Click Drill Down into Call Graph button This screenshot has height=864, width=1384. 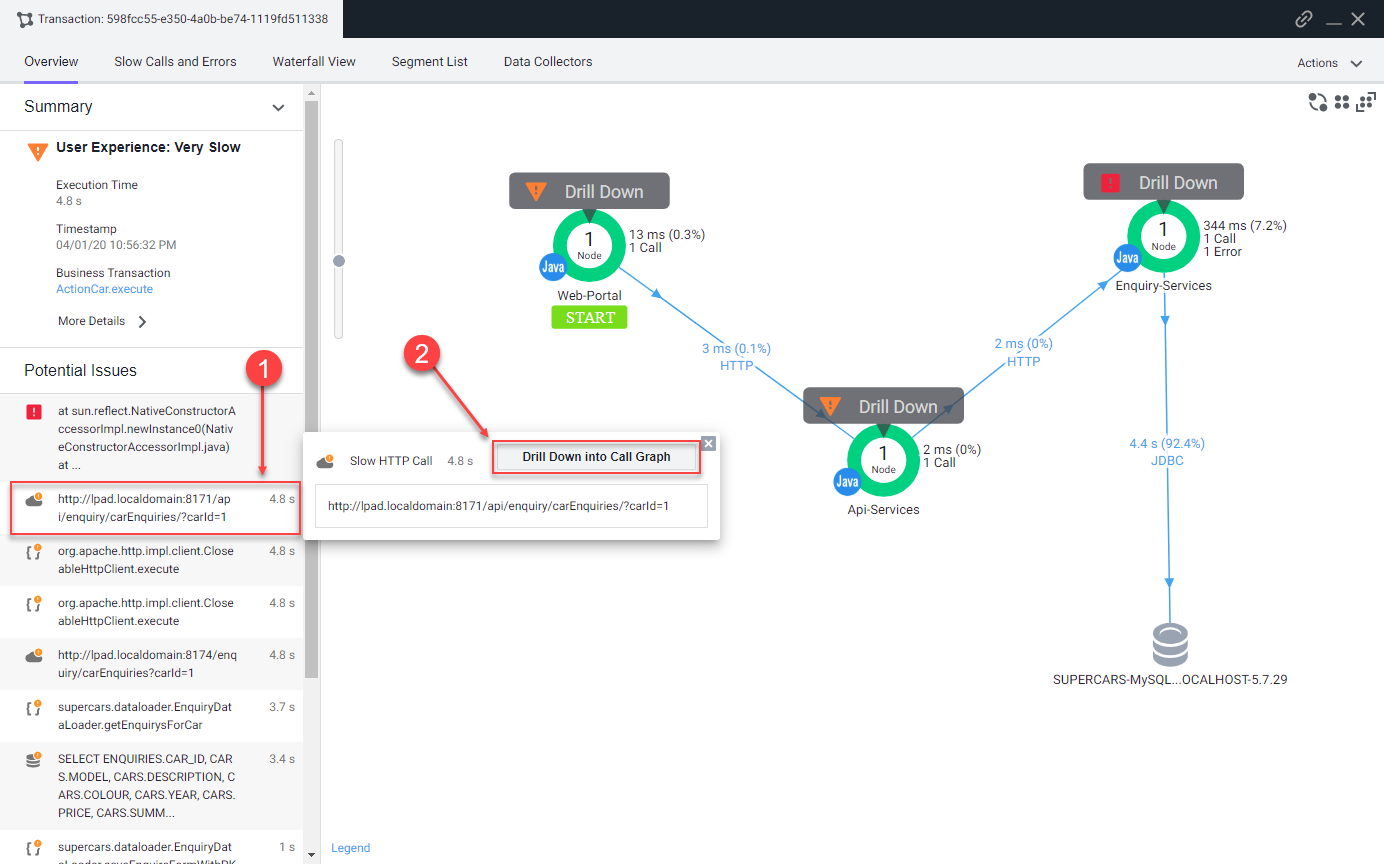point(596,457)
